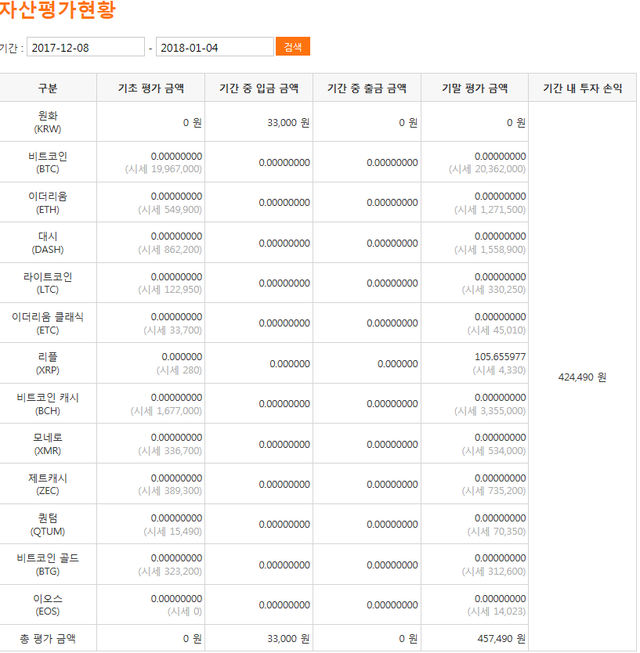Select the 기간 중 출금 금액 header
The width and height of the screenshot is (640, 653).
367,88
